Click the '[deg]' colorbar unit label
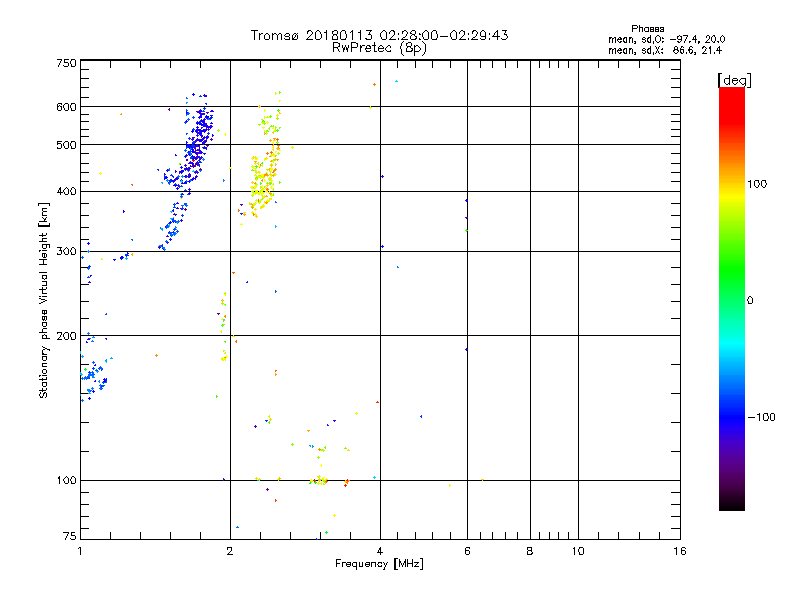800x600 pixels. point(734,81)
